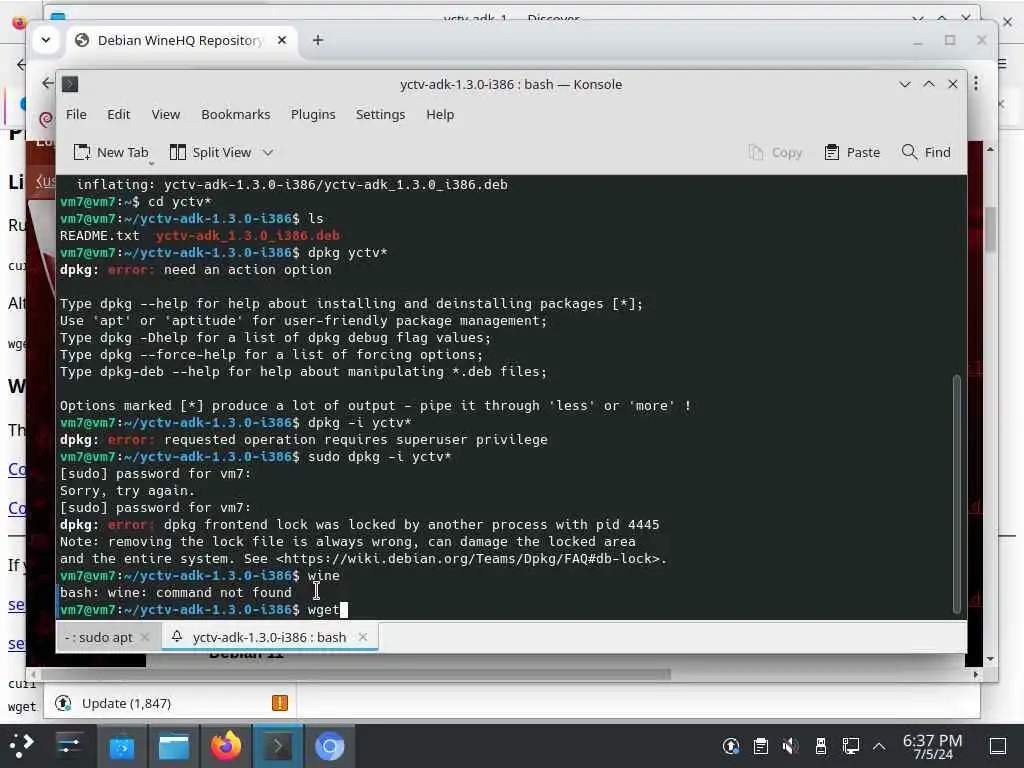Click the browser back arrow

[x=48, y=83]
